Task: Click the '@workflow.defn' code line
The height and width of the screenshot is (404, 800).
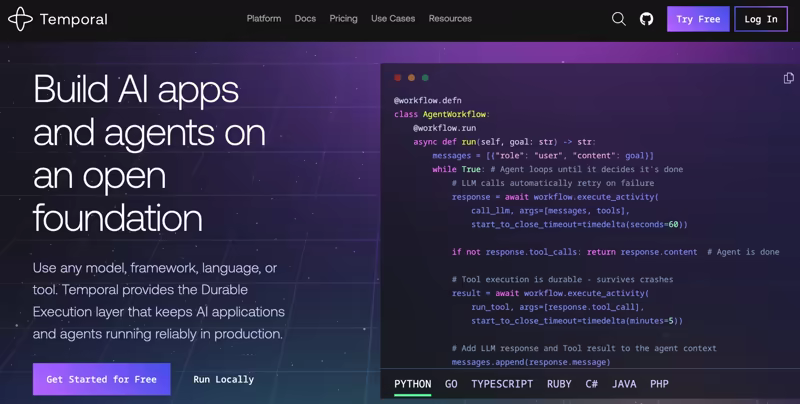Action: click(x=428, y=100)
